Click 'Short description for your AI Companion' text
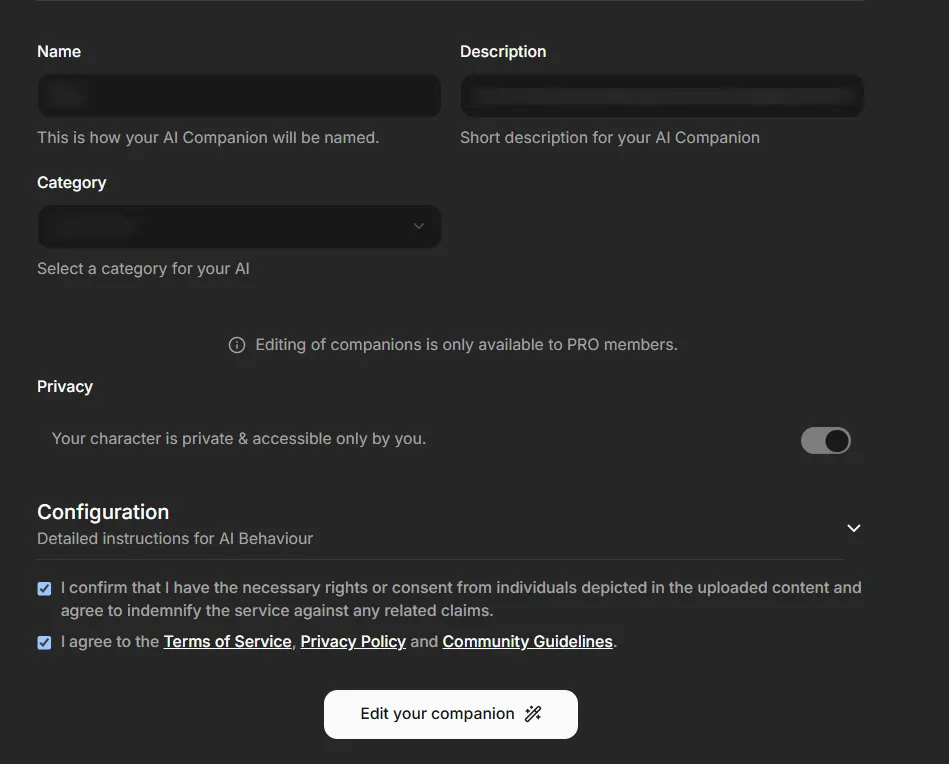This screenshot has width=949, height=764. 609,137
